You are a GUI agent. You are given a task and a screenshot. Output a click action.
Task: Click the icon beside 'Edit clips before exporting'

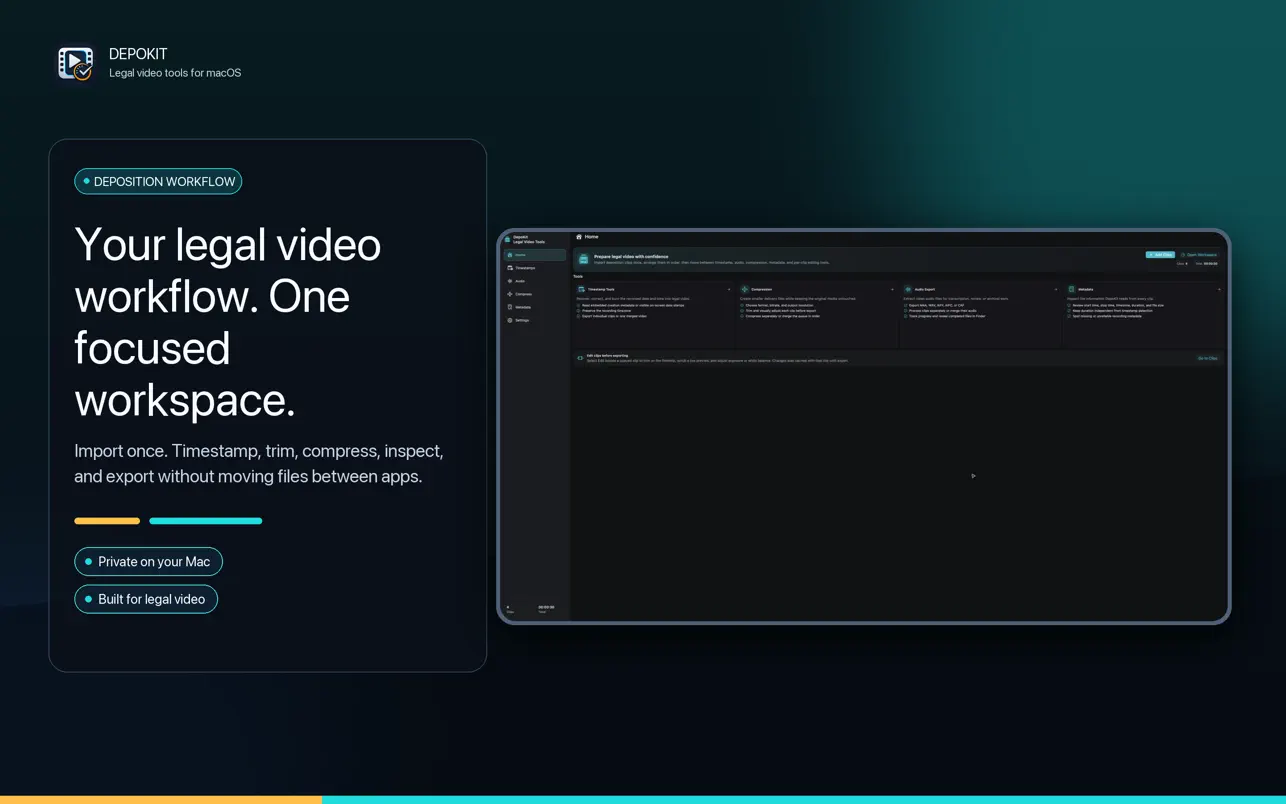pos(580,358)
